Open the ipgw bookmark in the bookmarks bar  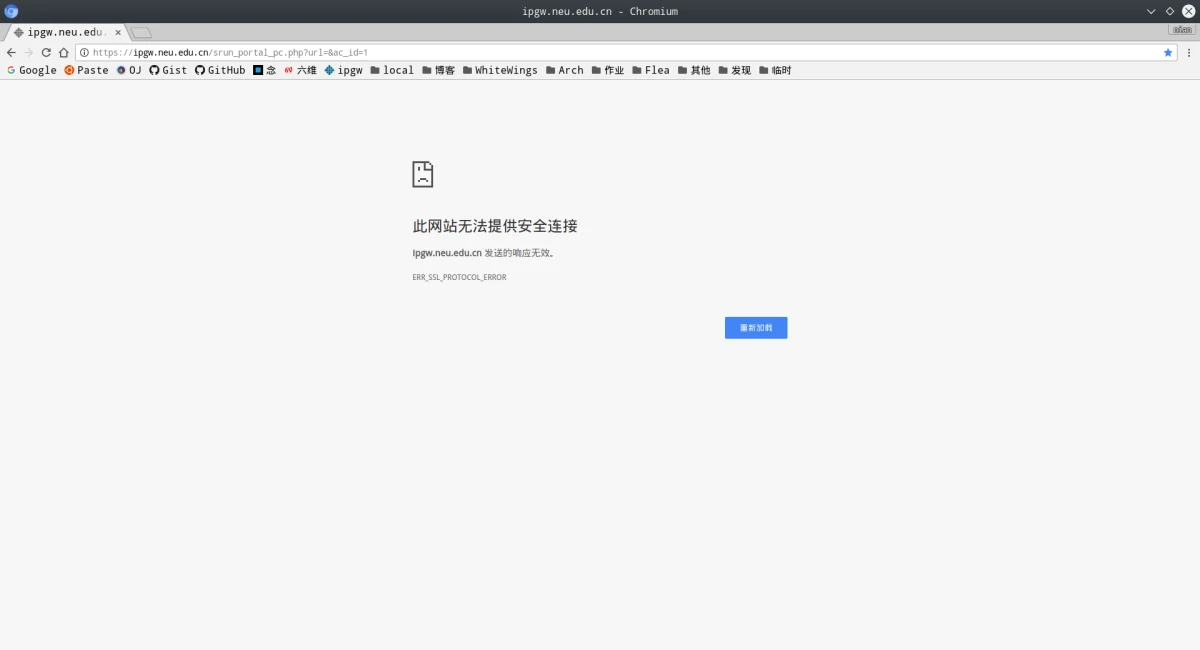[343, 70]
